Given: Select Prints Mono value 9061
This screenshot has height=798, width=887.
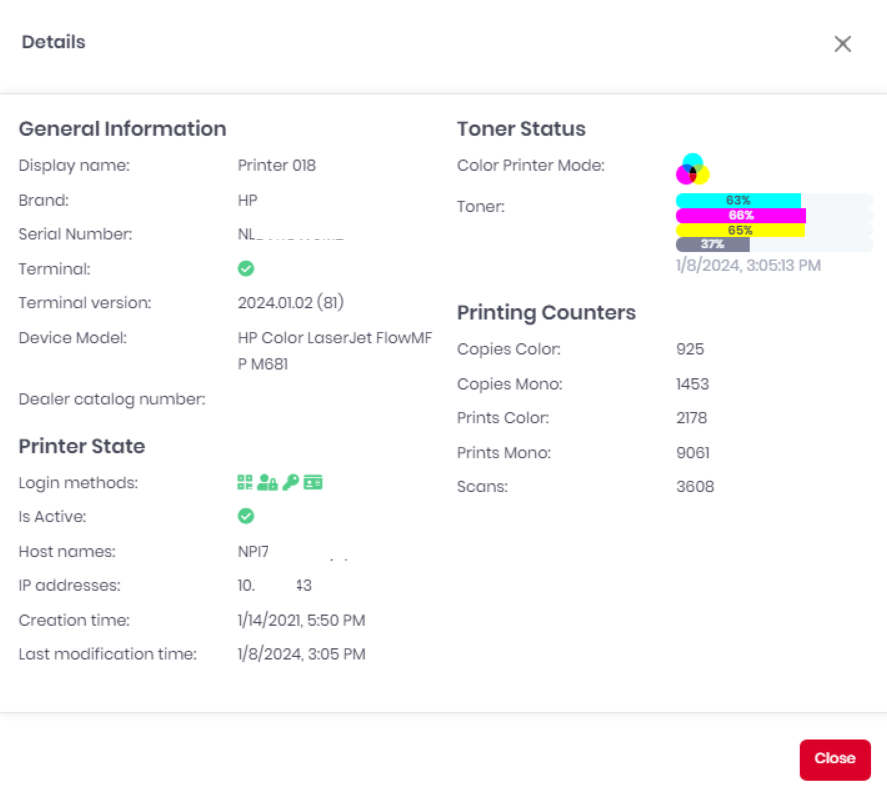Looking at the screenshot, I should click(x=693, y=452).
